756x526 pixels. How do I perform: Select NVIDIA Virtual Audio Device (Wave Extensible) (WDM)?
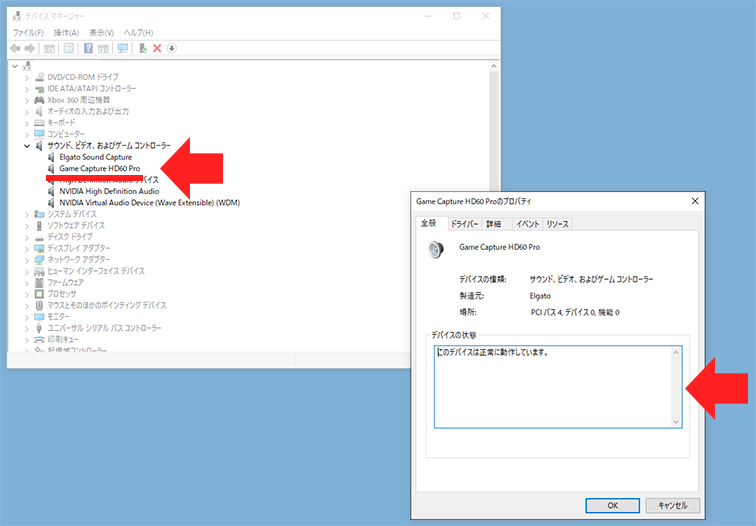pos(149,202)
